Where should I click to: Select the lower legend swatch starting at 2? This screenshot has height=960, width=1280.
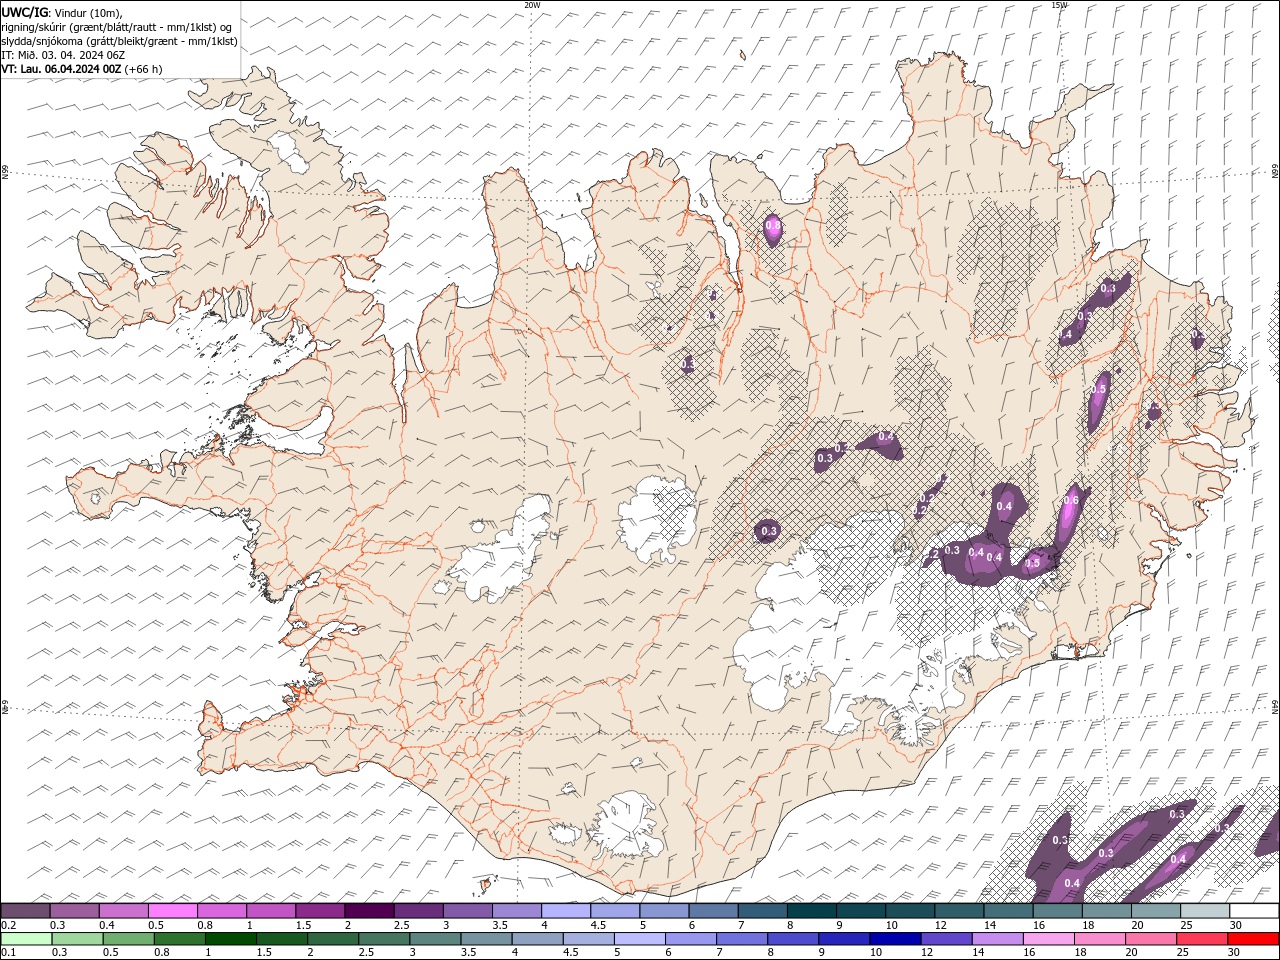332,939
